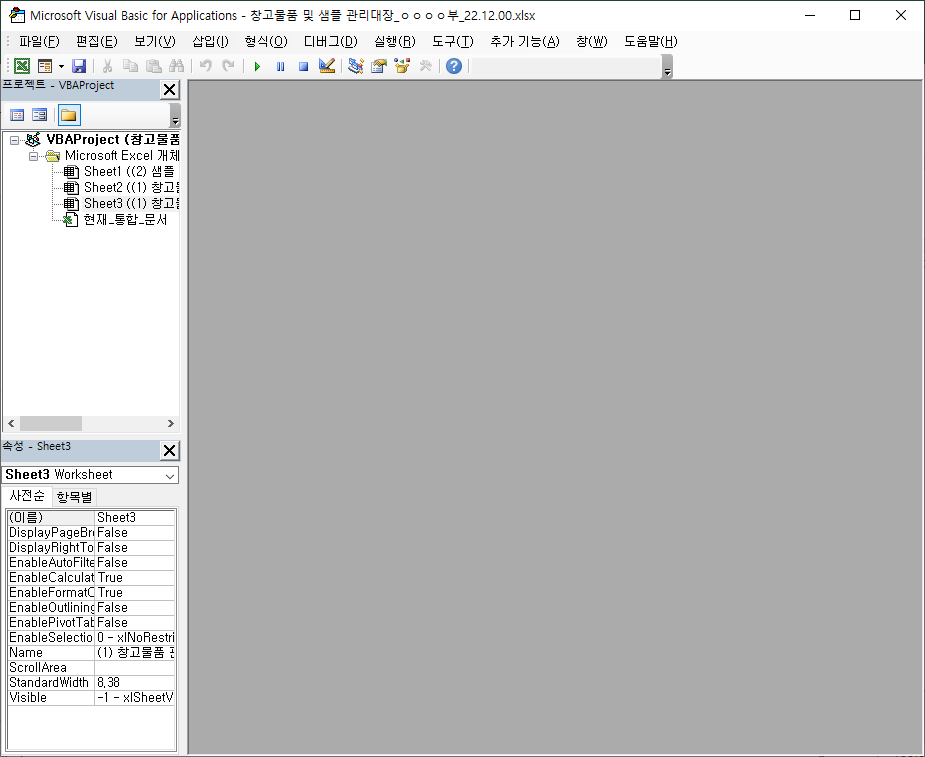Click the ScrollArea property value field
The width and height of the screenshot is (925, 757).
tap(135, 668)
